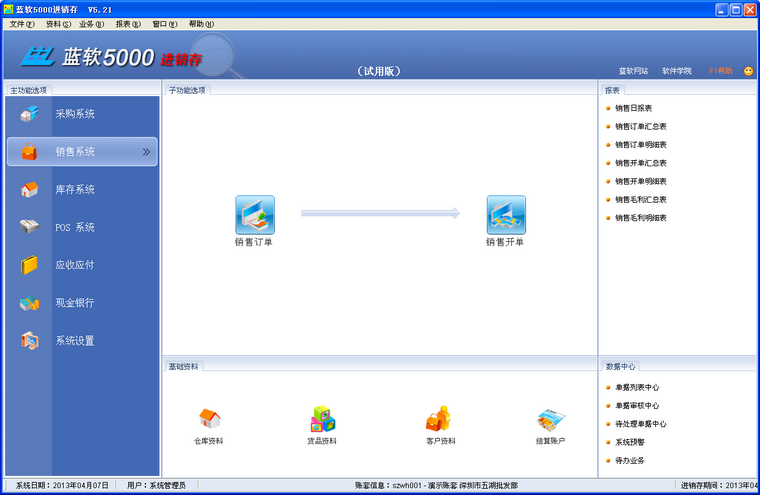
Task: Open the 销售毛利明细表 report
Action: point(640,218)
